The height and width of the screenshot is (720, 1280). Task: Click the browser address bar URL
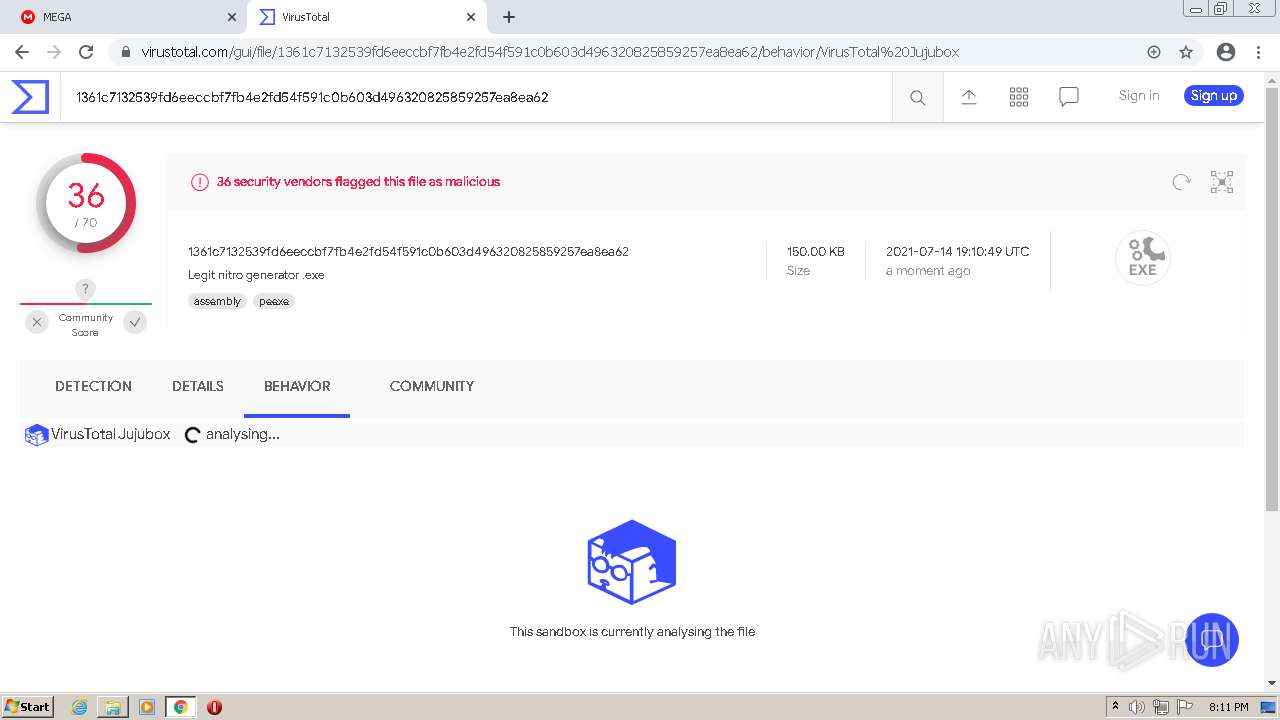(550, 52)
